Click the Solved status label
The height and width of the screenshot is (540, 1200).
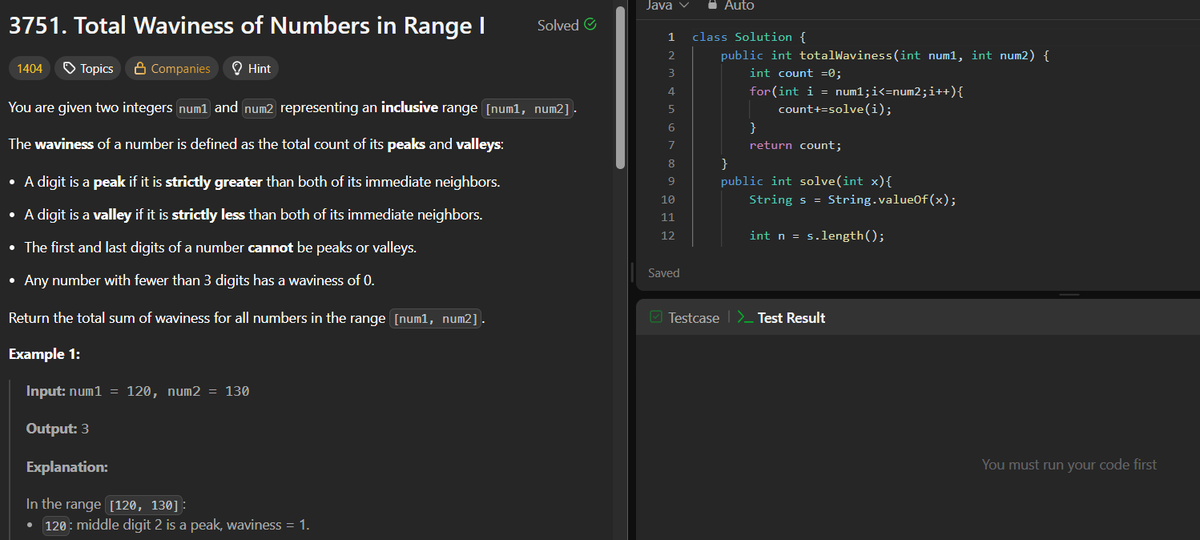[557, 25]
